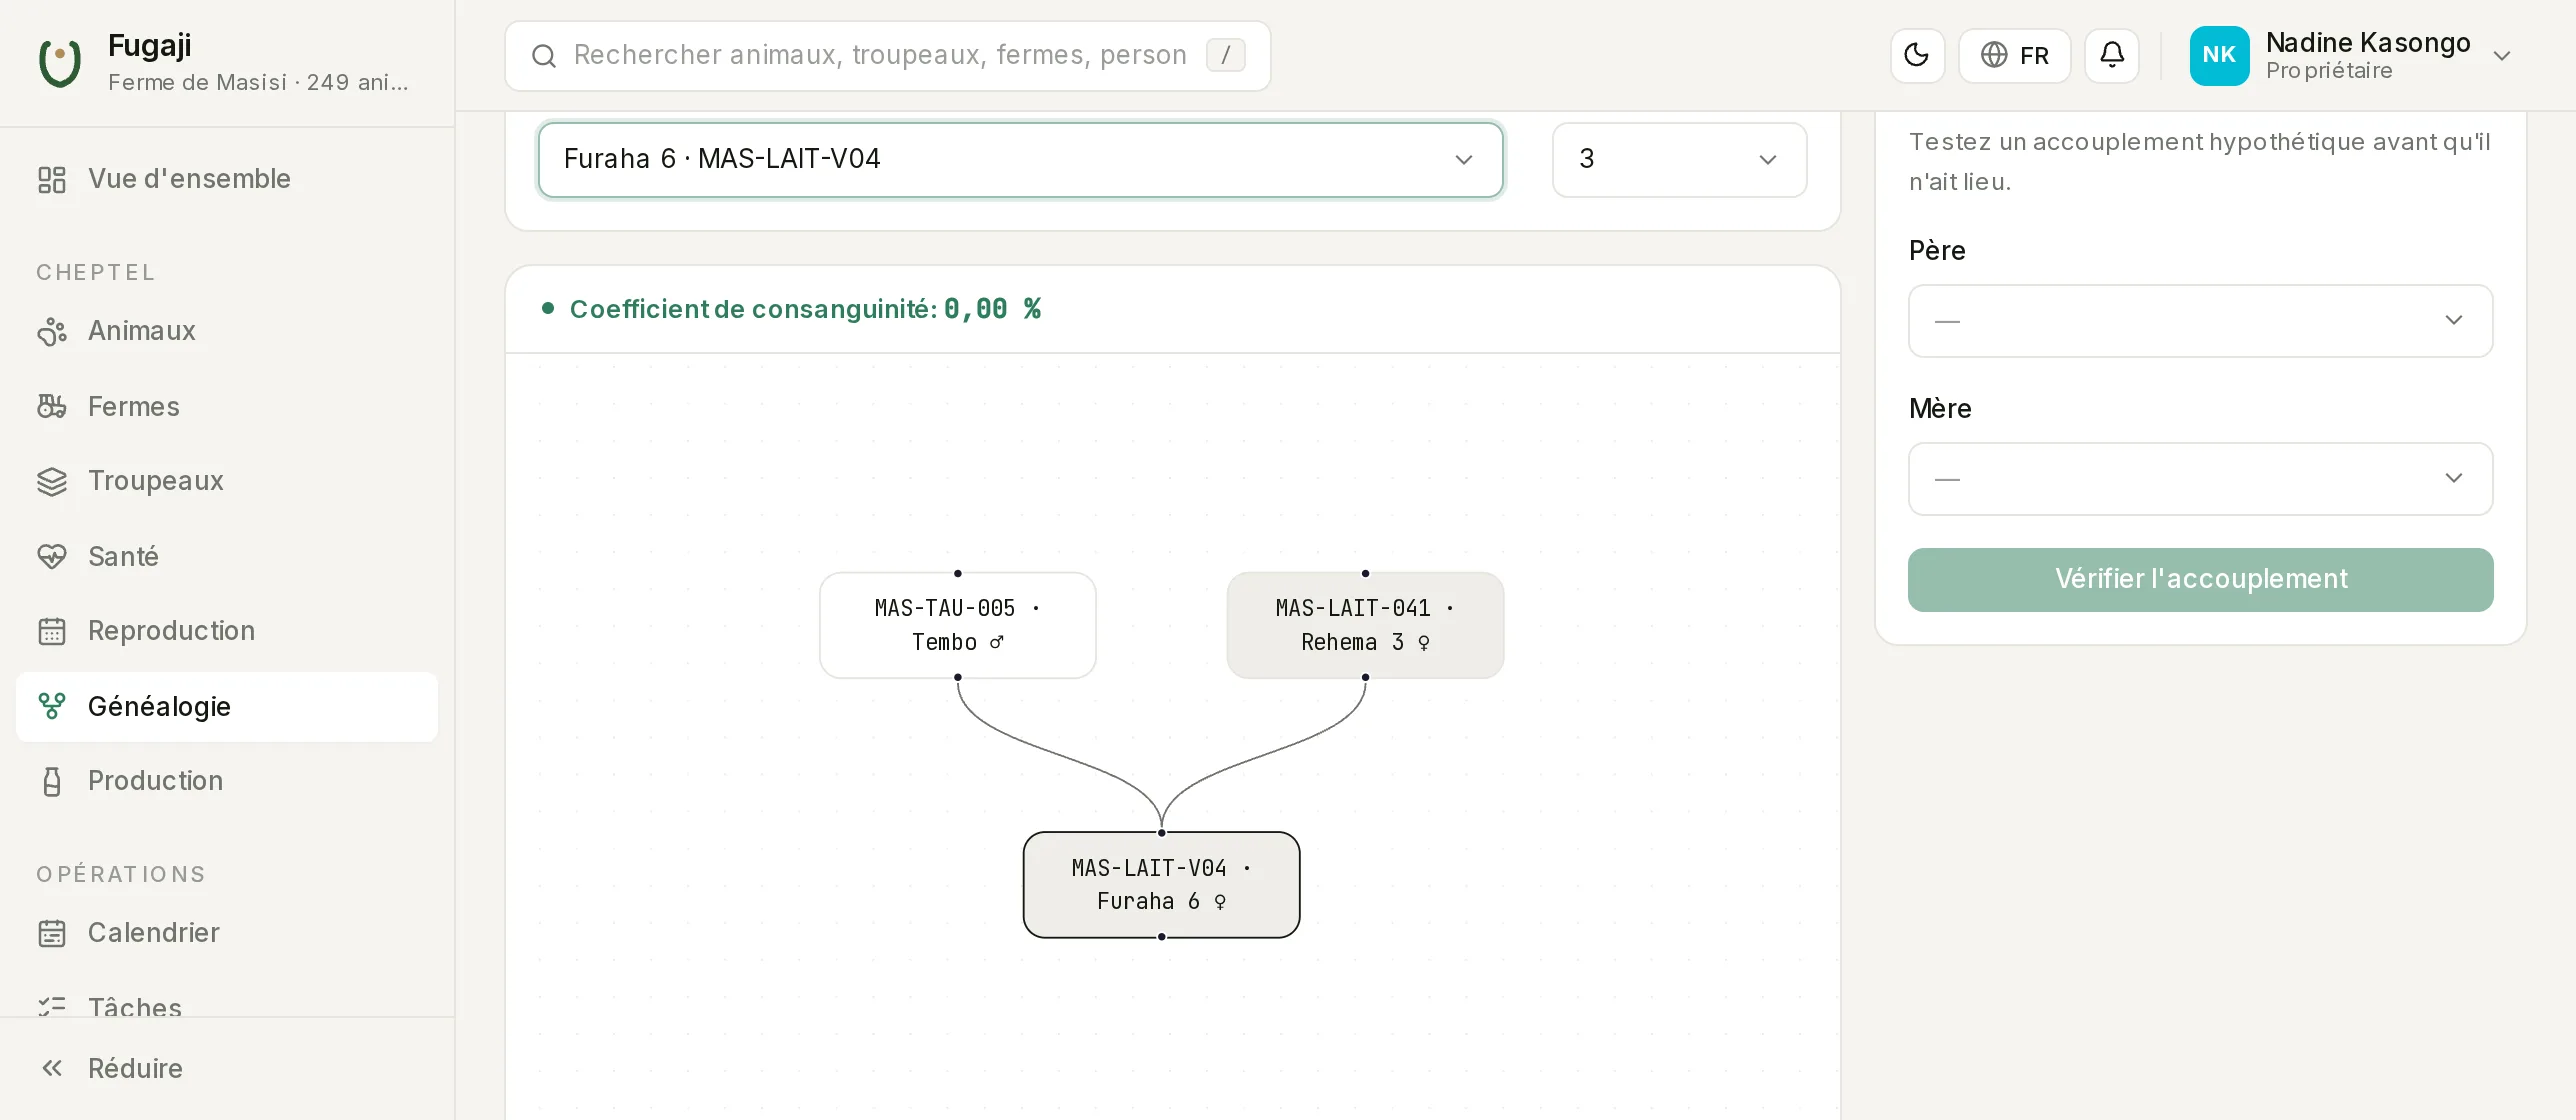The width and height of the screenshot is (2576, 1120).
Task: Focus the Rechercher animaux search field
Action: point(888,56)
